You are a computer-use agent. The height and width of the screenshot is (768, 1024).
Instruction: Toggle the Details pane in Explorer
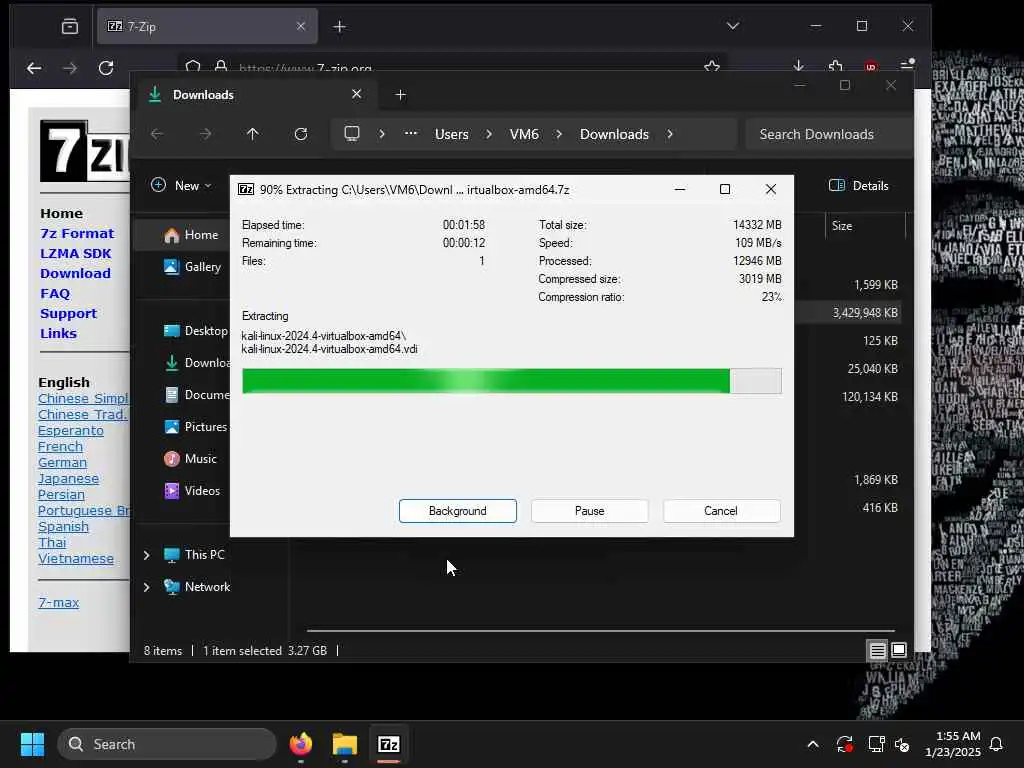coord(858,185)
